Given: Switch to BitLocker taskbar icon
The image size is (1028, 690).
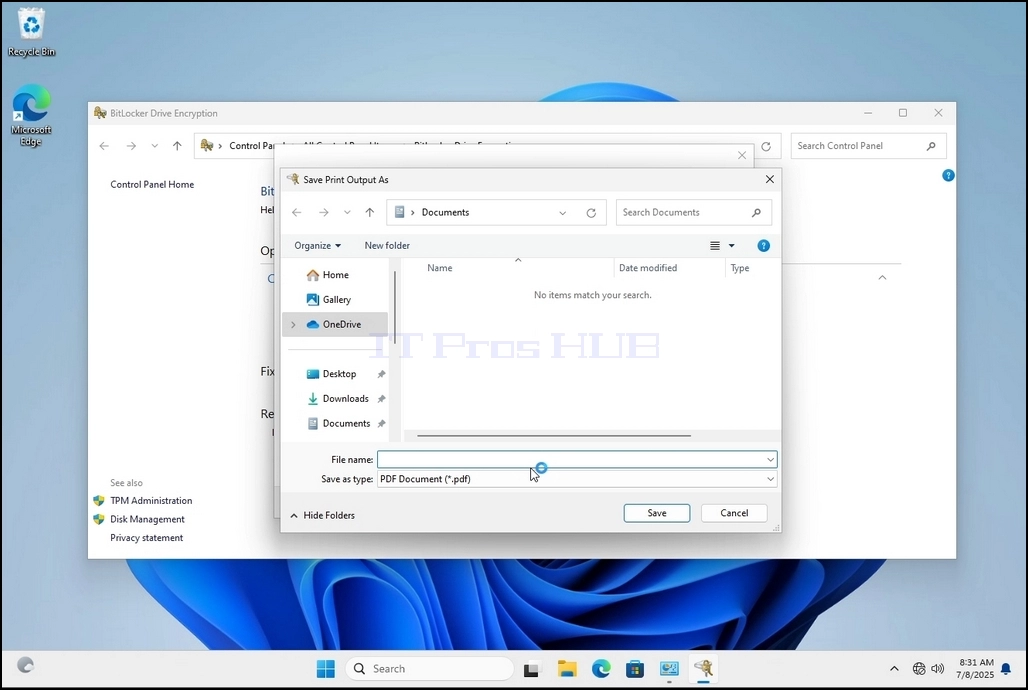Looking at the screenshot, I should click(x=703, y=669).
